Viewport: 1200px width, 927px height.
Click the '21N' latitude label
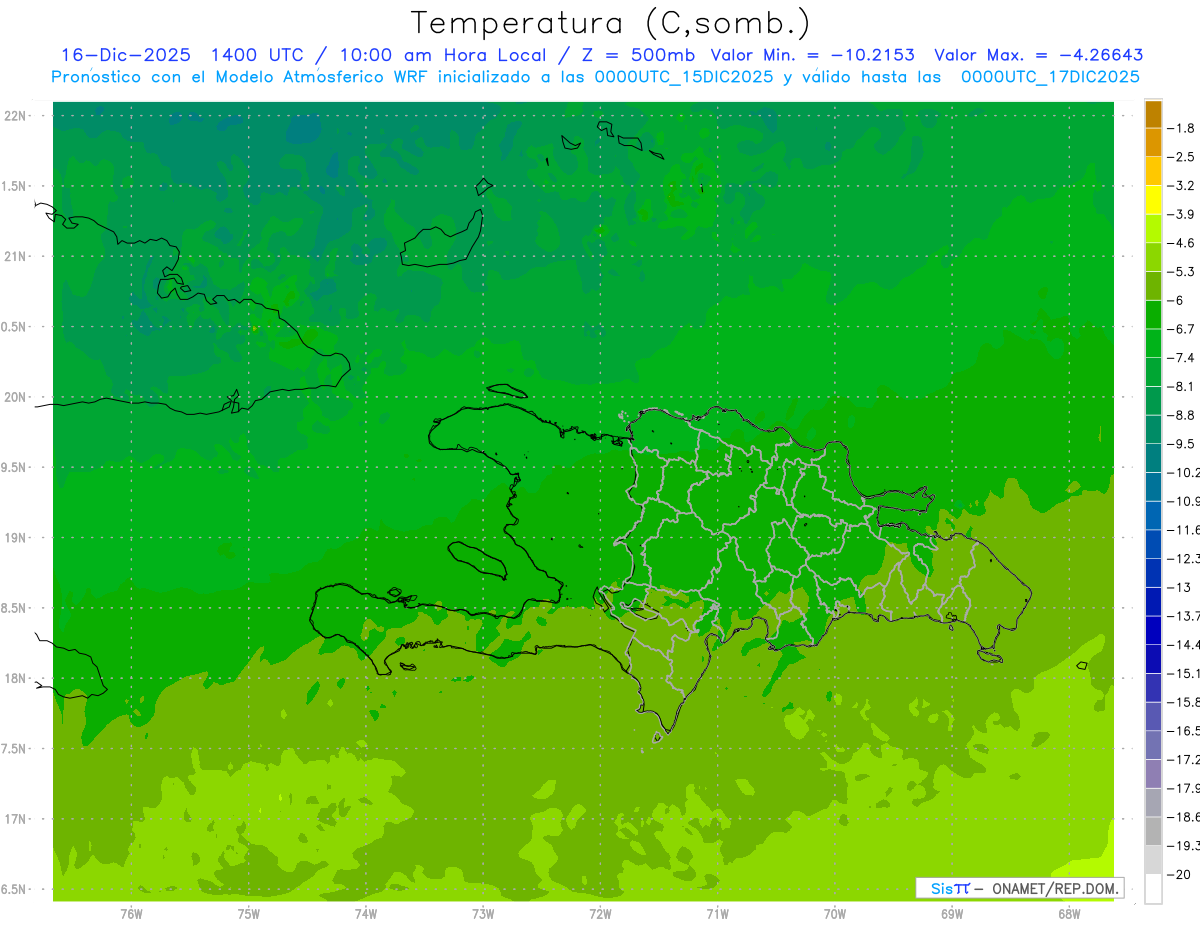(17, 256)
